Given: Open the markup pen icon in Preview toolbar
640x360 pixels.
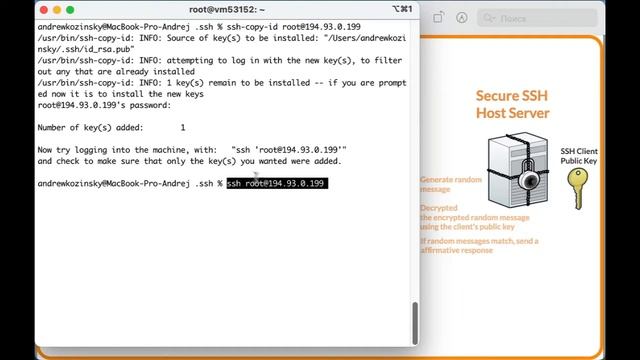Looking at the screenshot, I should [x=462, y=18].
